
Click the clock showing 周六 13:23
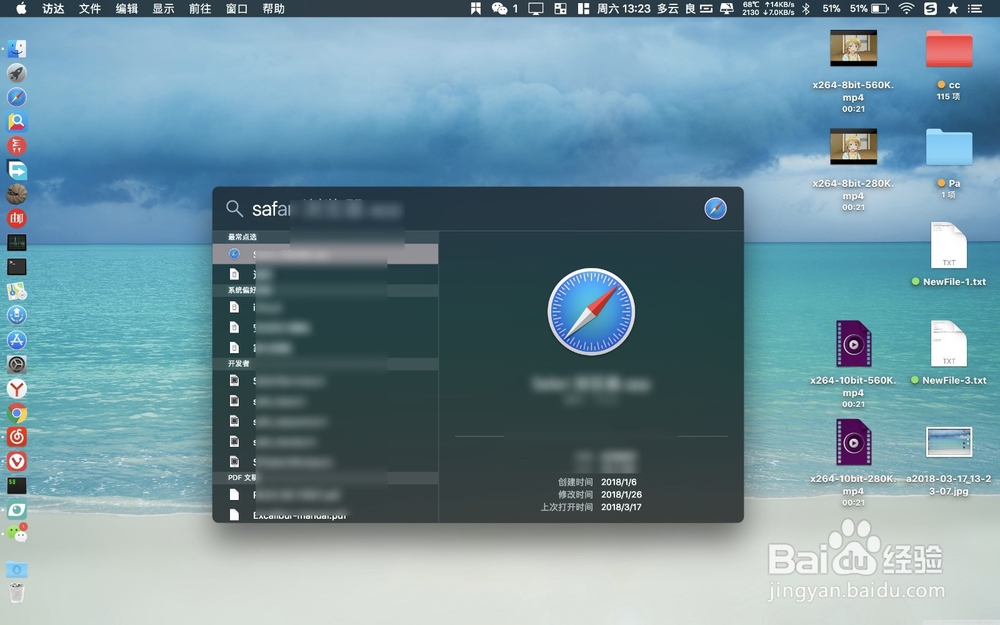click(624, 8)
